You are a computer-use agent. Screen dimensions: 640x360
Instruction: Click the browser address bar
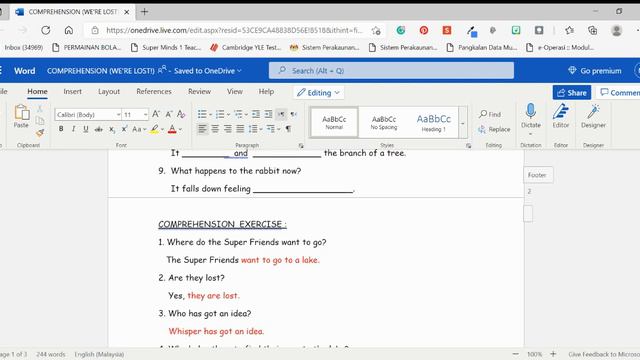coord(233,30)
